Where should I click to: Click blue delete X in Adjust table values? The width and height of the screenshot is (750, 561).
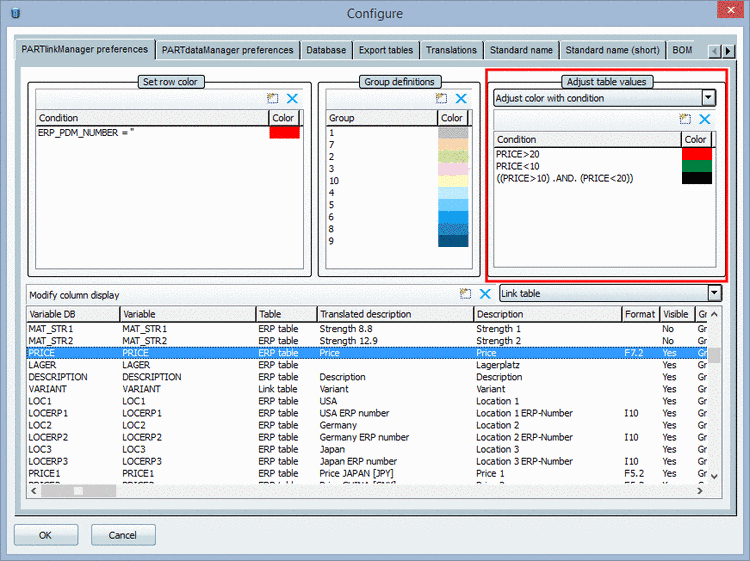click(x=704, y=119)
